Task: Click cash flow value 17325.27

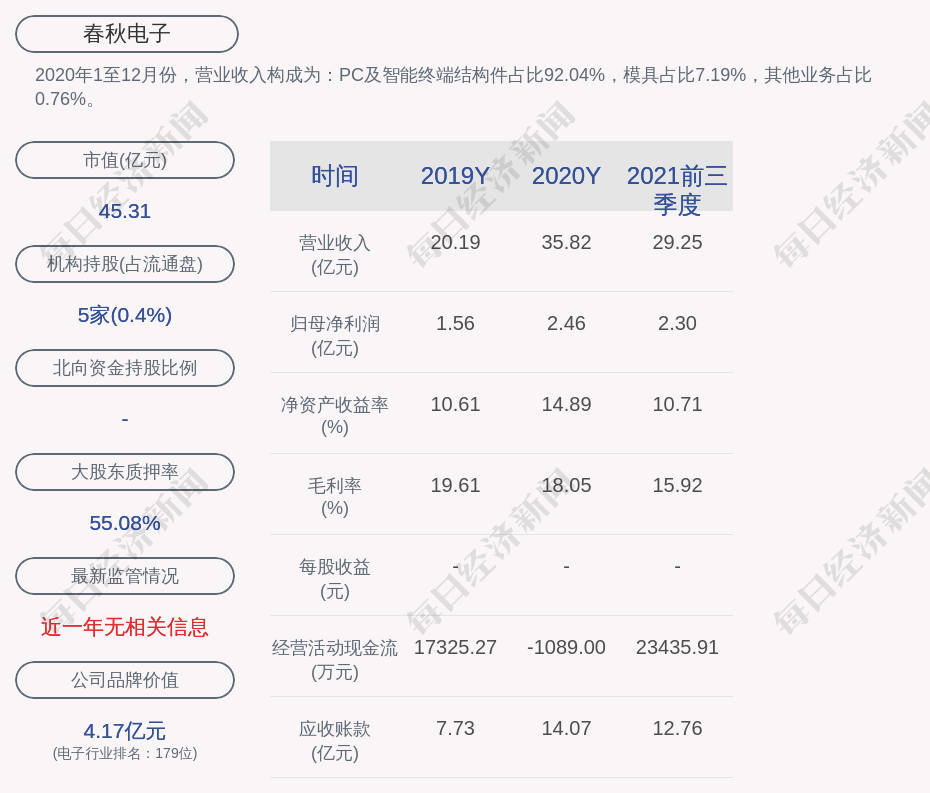Action: point(455,647)
